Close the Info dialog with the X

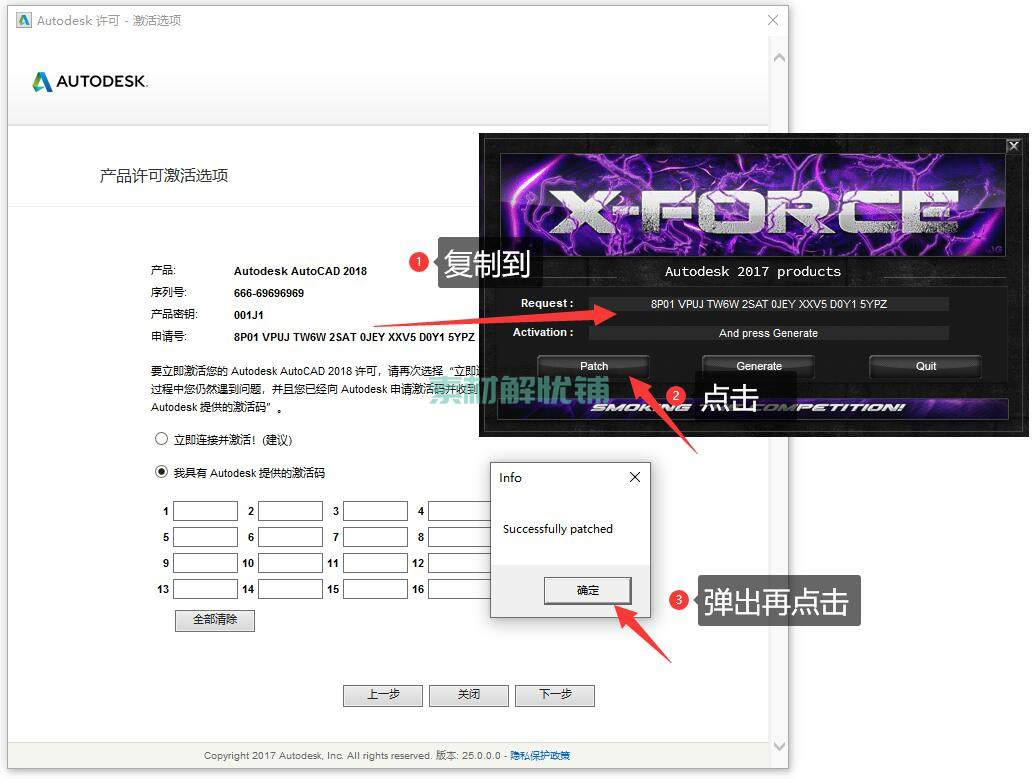(634, 477)
